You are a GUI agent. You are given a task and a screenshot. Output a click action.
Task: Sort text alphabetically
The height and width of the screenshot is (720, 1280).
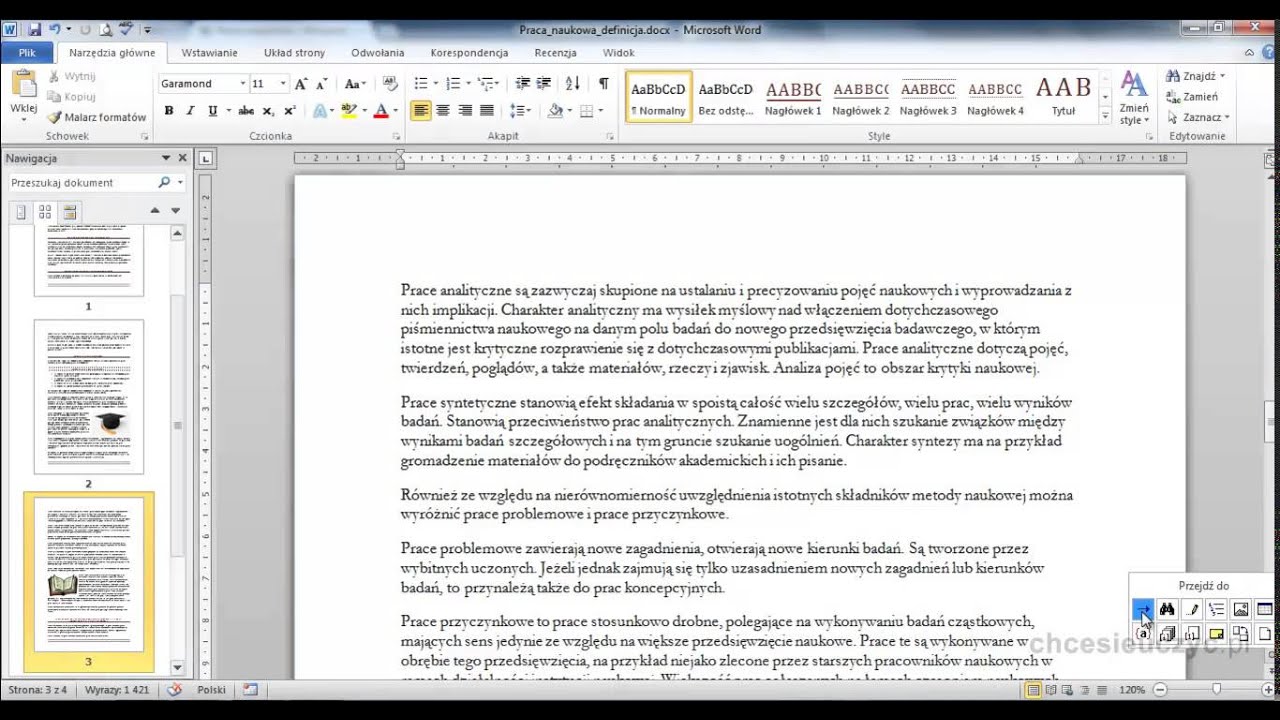click(x=572, y=84)
